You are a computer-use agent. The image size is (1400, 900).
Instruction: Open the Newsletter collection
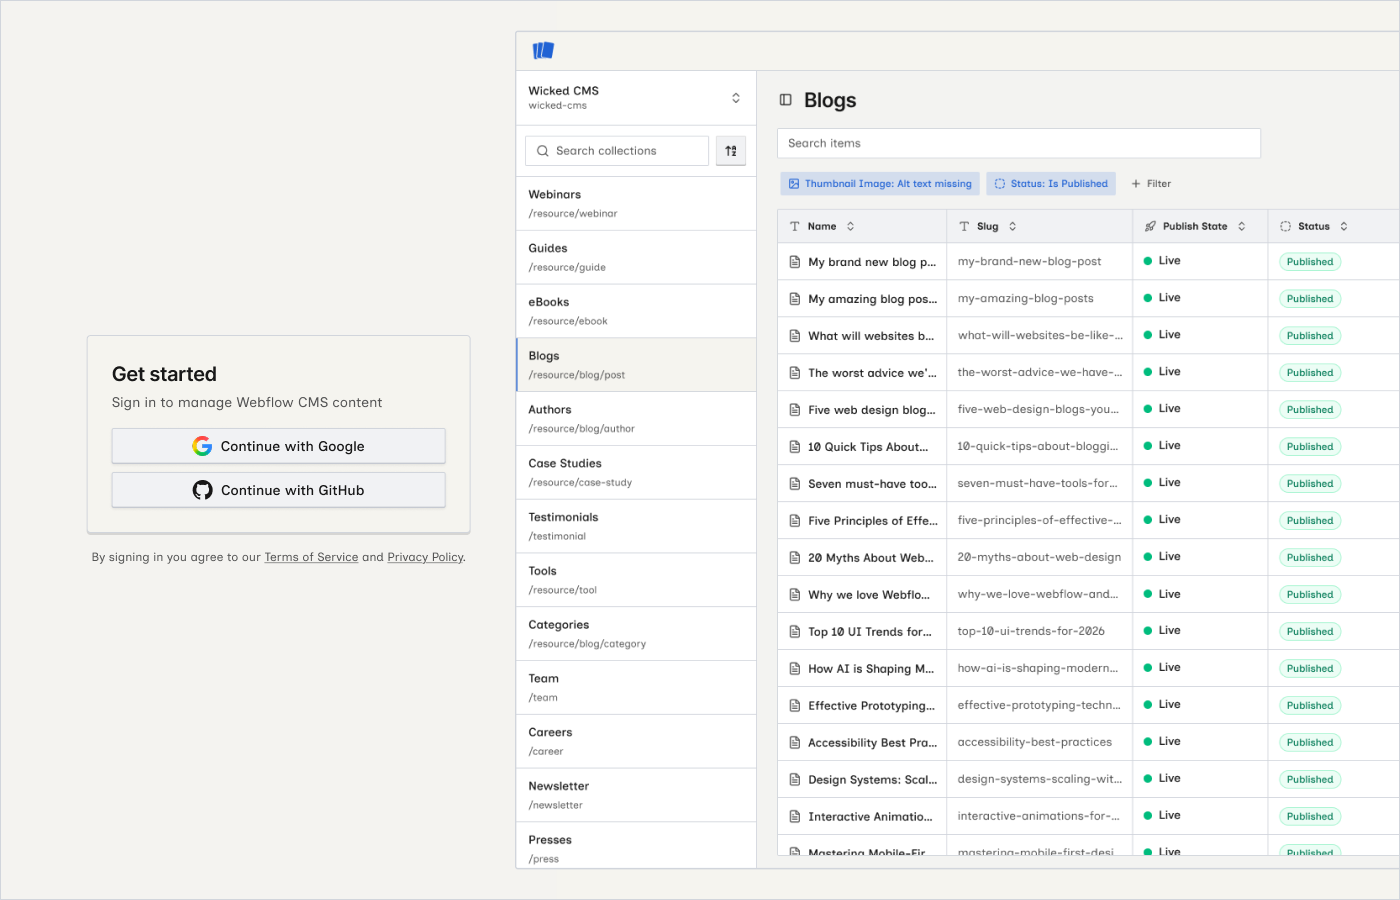click(636, 796)
